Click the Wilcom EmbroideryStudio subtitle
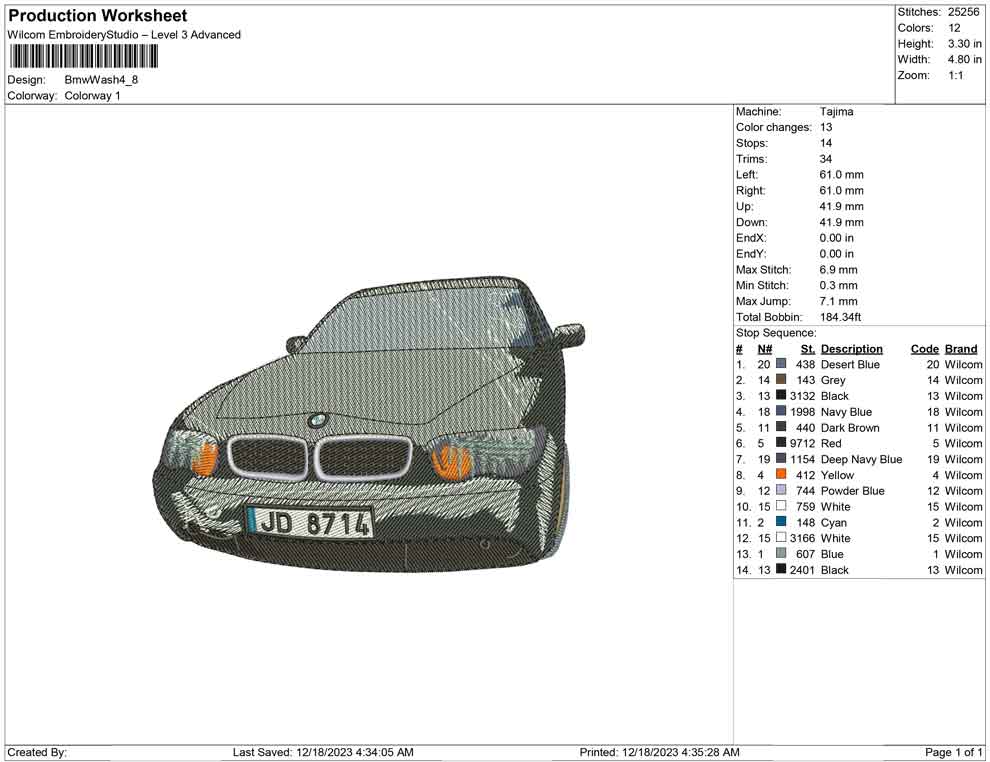Viewport: 990px width, 762px height. [x=124, y=35]
